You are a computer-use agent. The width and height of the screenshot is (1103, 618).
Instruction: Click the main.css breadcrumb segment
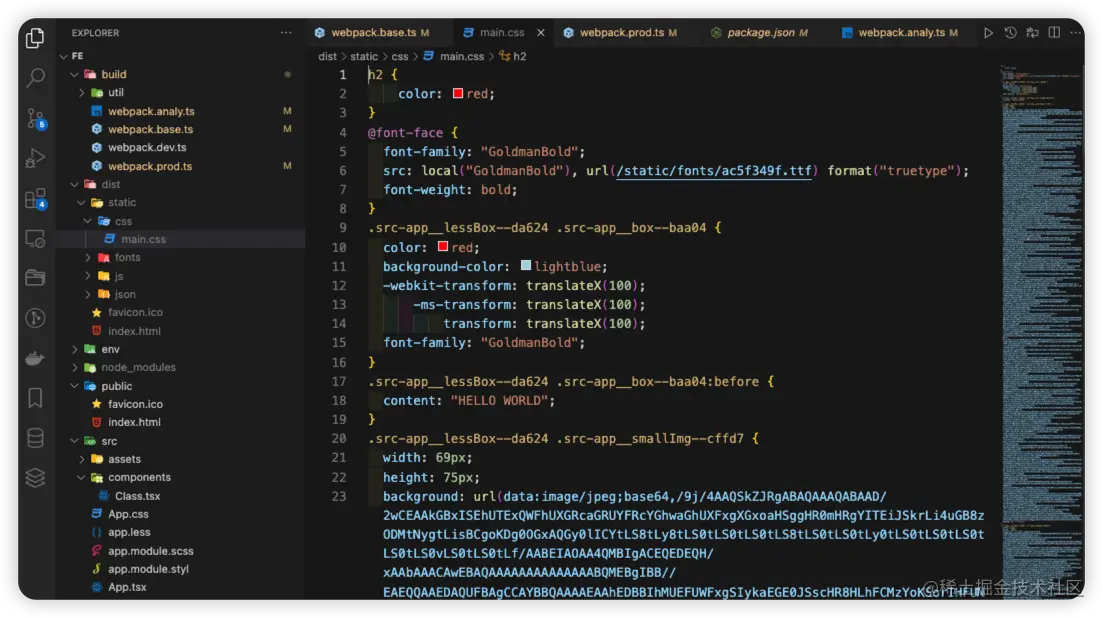click(454, 56)
